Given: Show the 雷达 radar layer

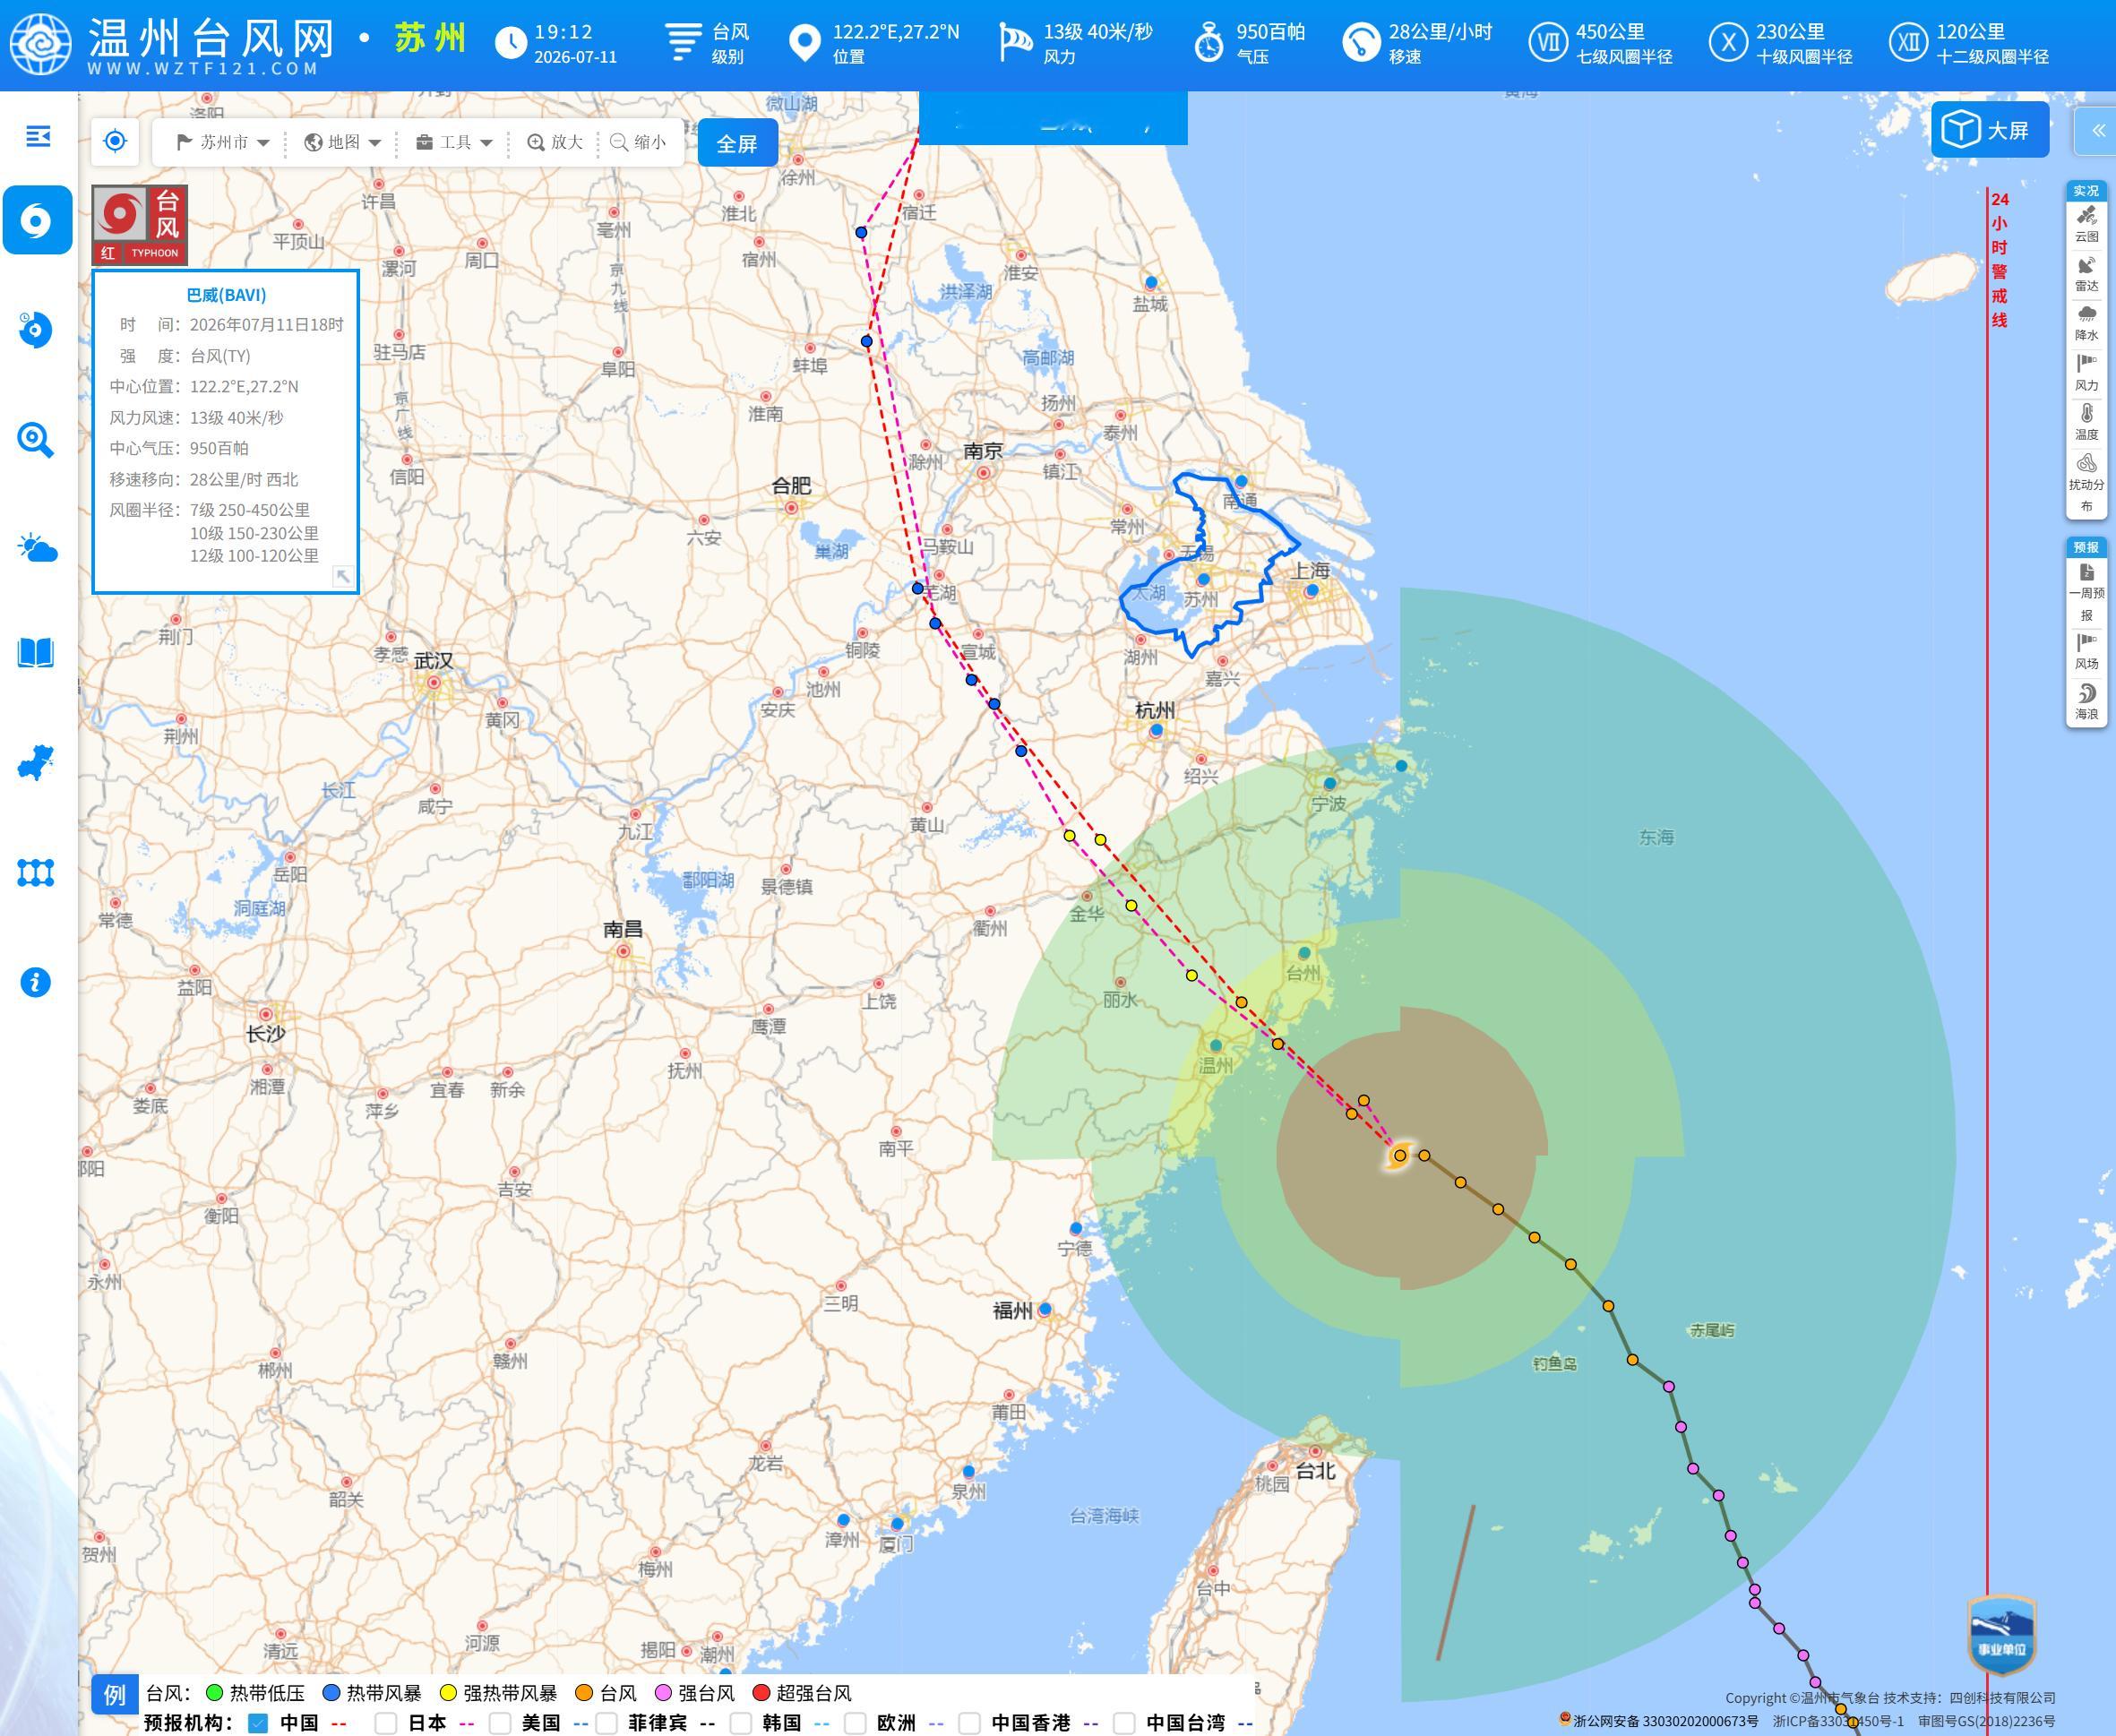Looking at the screenshot, I should (2086, 274).
